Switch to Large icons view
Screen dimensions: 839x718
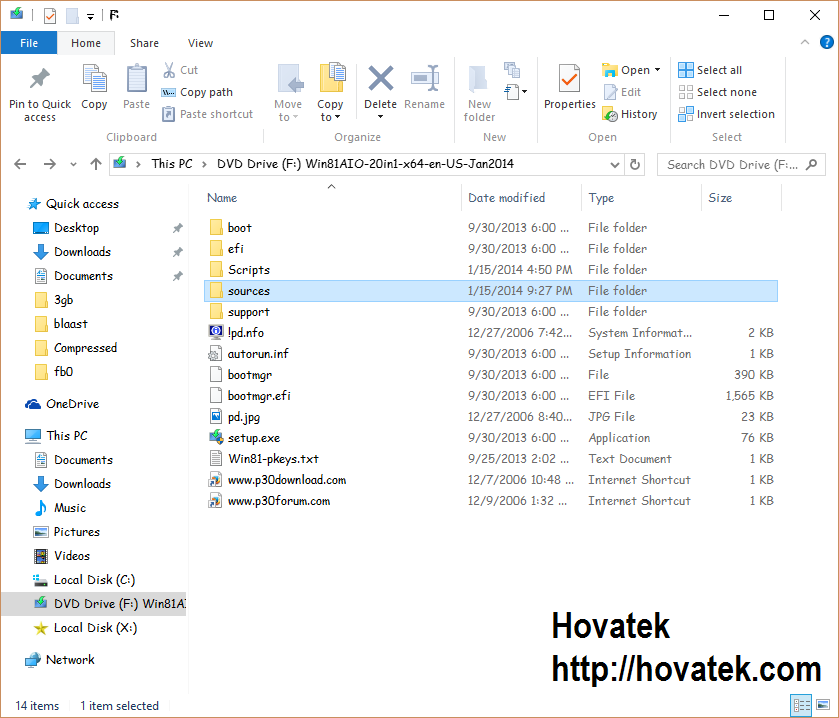click(823, 705)
